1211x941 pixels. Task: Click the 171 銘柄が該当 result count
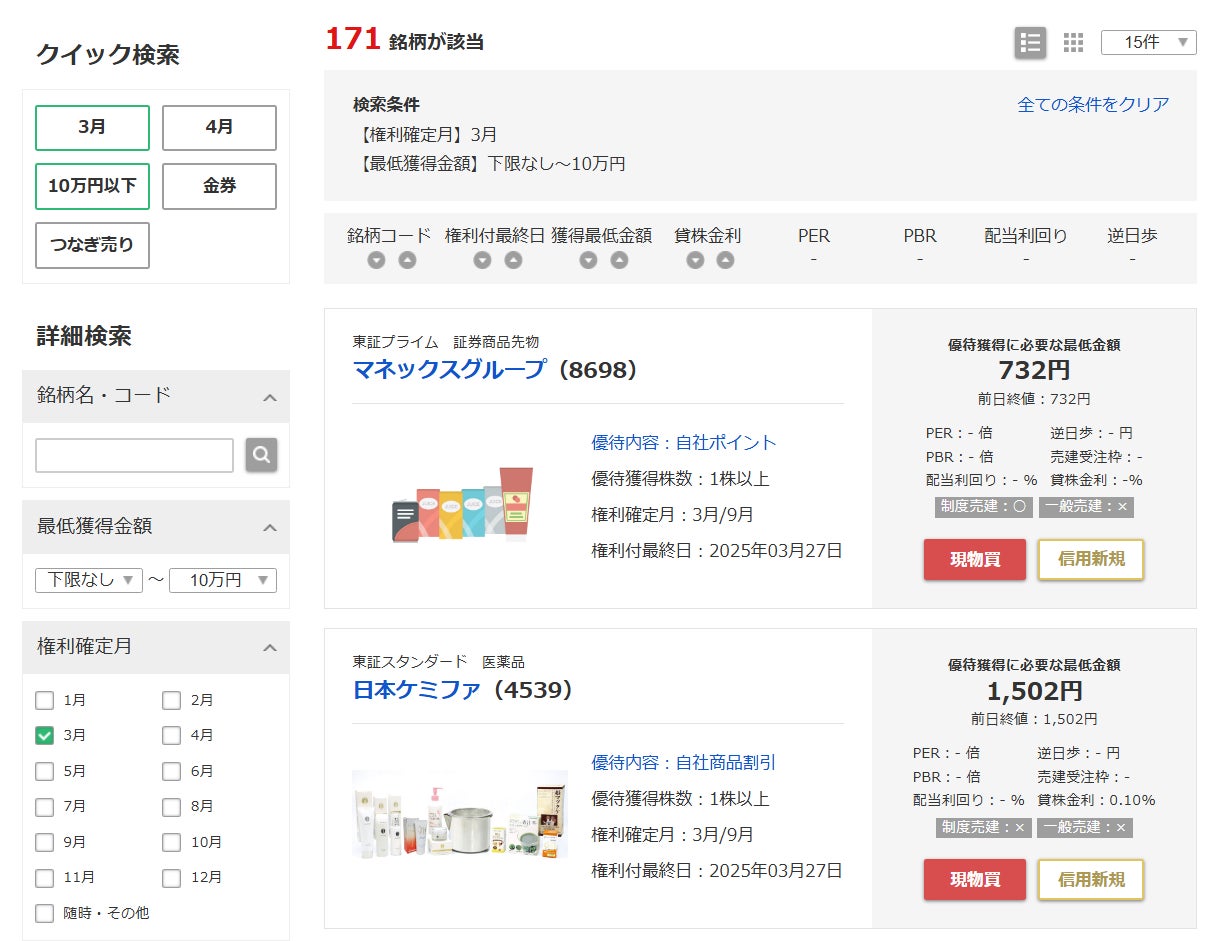coord(405,40)
